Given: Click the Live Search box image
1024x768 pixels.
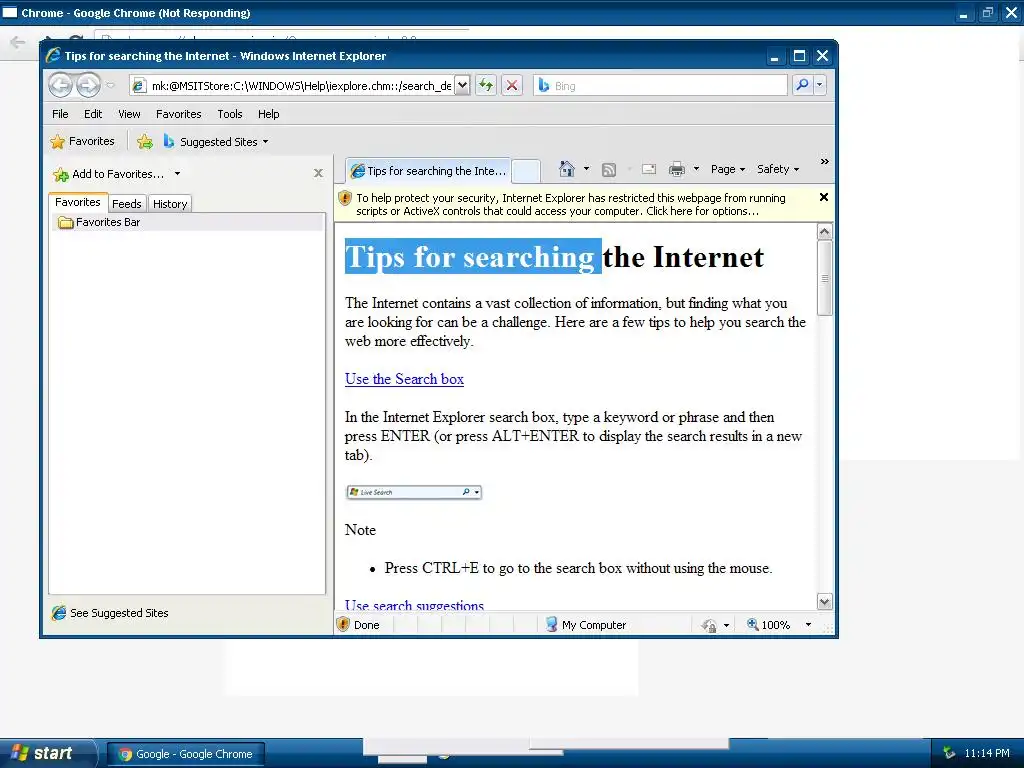Looking at the screenshot, I should point(414,492).
